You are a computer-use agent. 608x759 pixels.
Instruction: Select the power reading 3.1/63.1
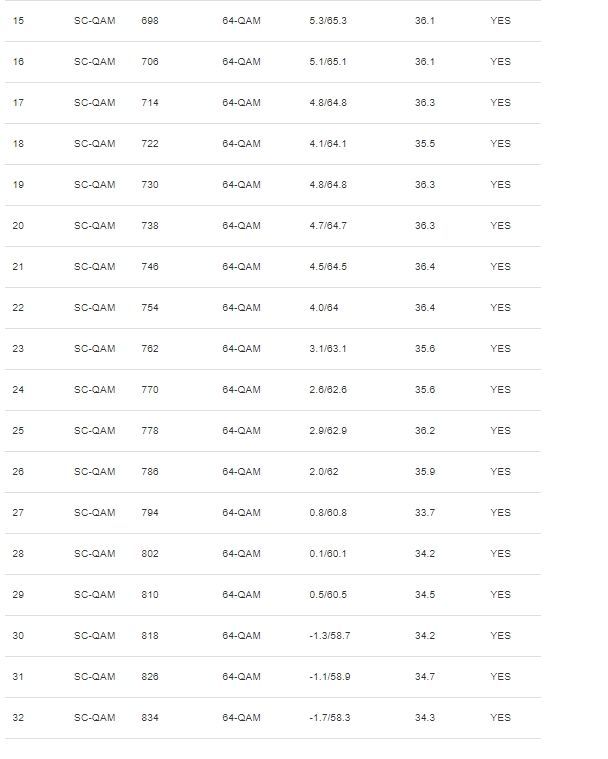[x=329, y=349]
